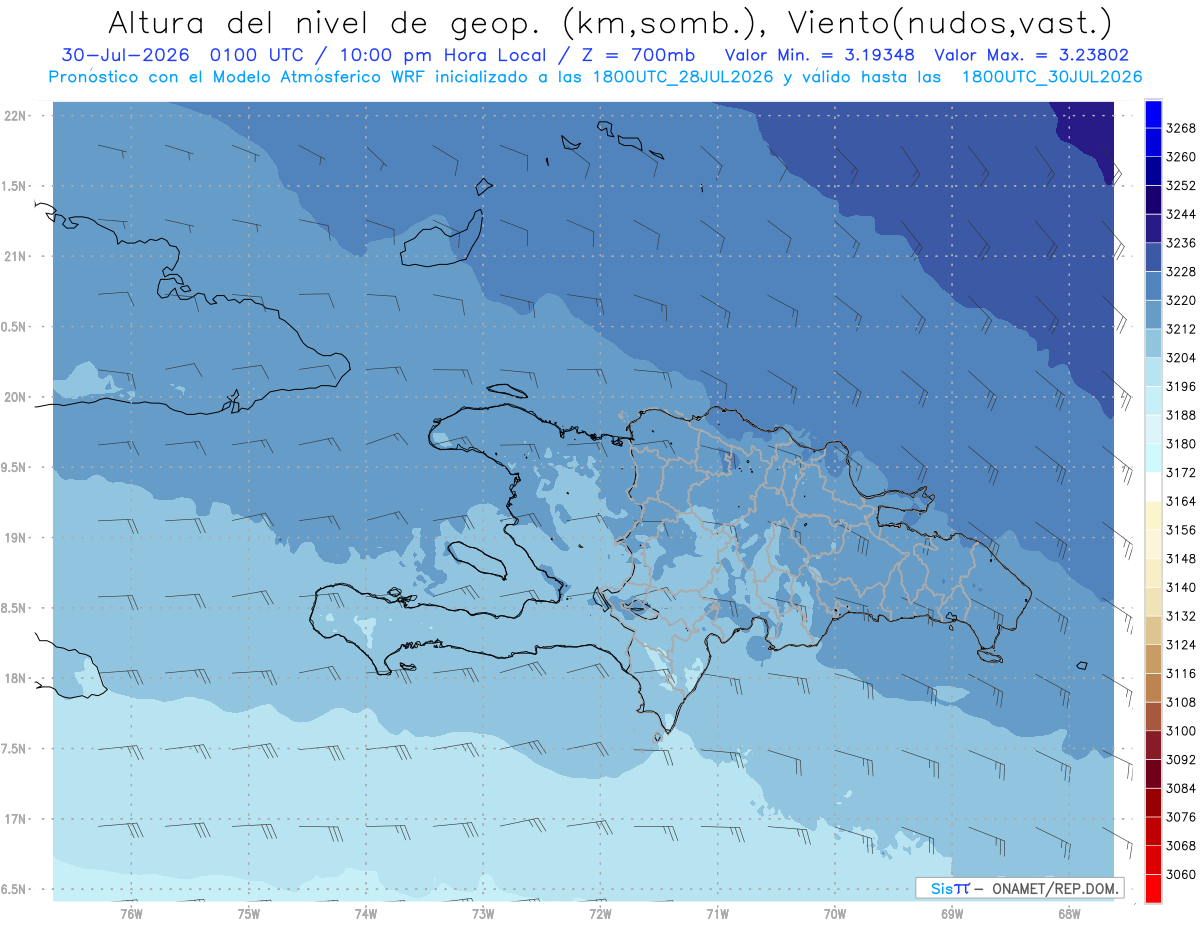1200x927 pixels.
Task: Click the 73W longitude label
Action: point(483,913)
